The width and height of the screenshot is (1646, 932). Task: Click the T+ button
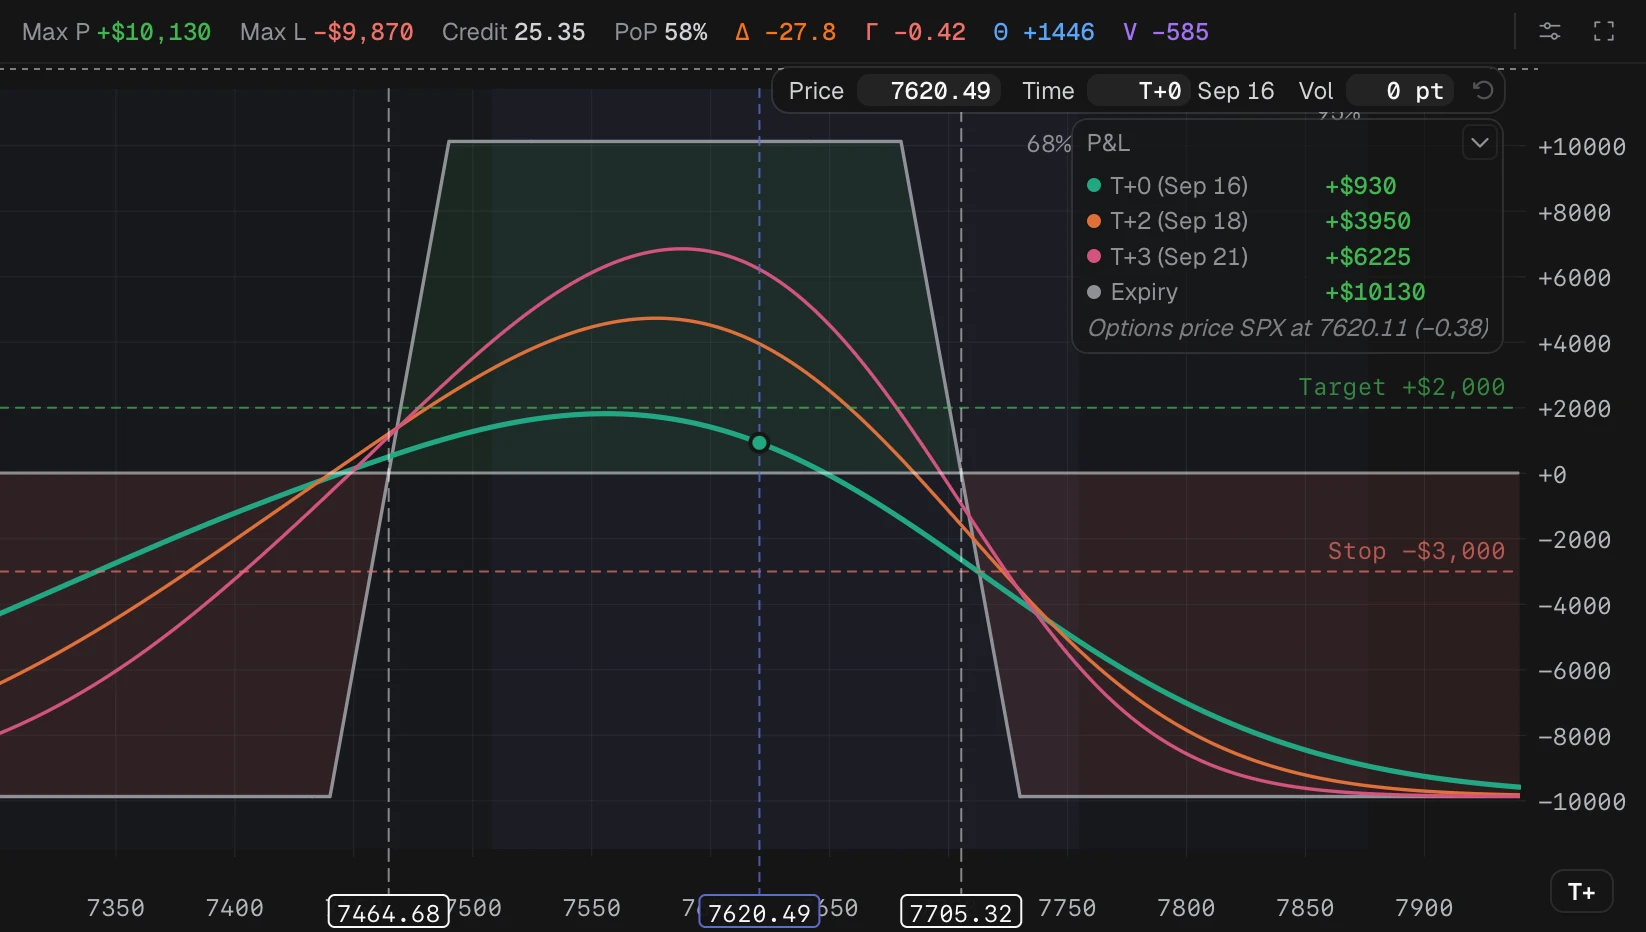[1581, 892]
